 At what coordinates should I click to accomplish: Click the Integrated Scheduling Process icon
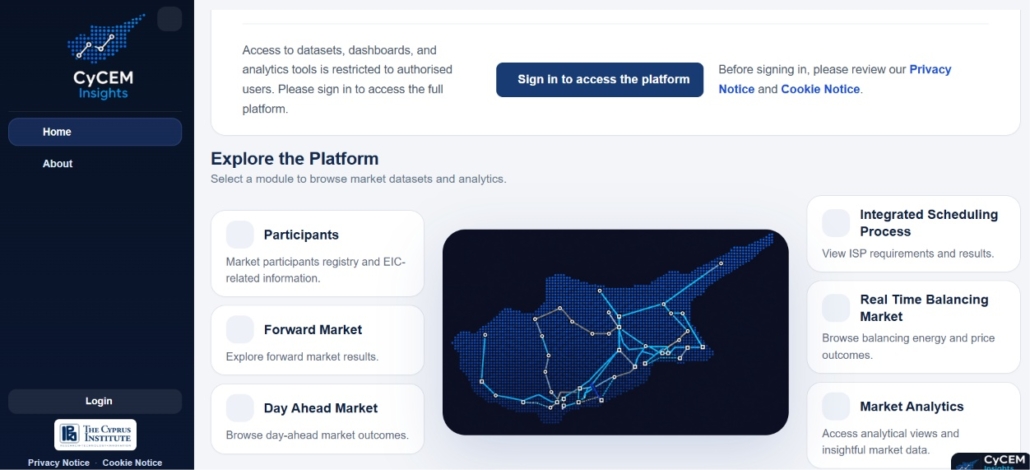tap(836, 223)
